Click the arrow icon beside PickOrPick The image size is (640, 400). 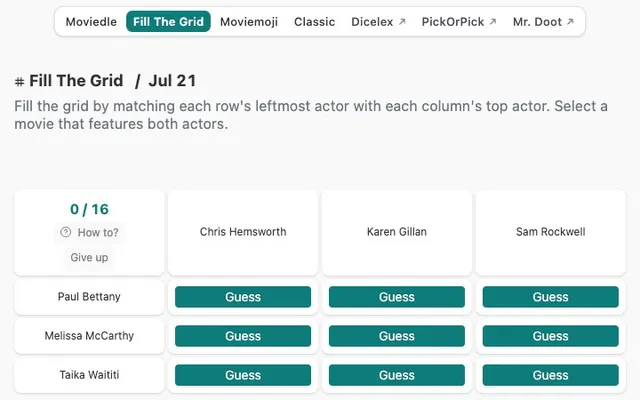(x=493, y=22)
